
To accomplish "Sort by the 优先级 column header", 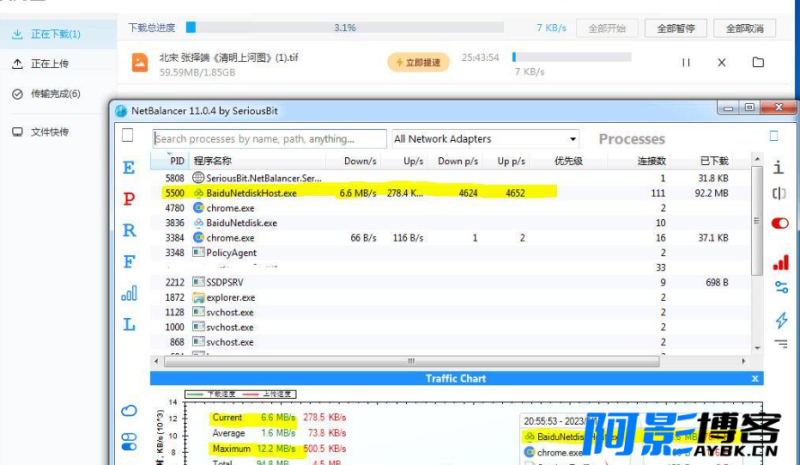I will click(x=568, y=161).
